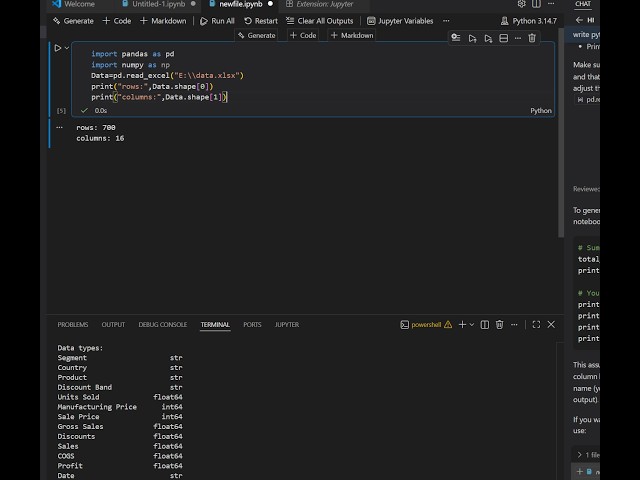Image resolution: width=640 pixels, height=480 pixels.
Task: Select the TERMINAL panel tab
Action: tap(215, 324)
